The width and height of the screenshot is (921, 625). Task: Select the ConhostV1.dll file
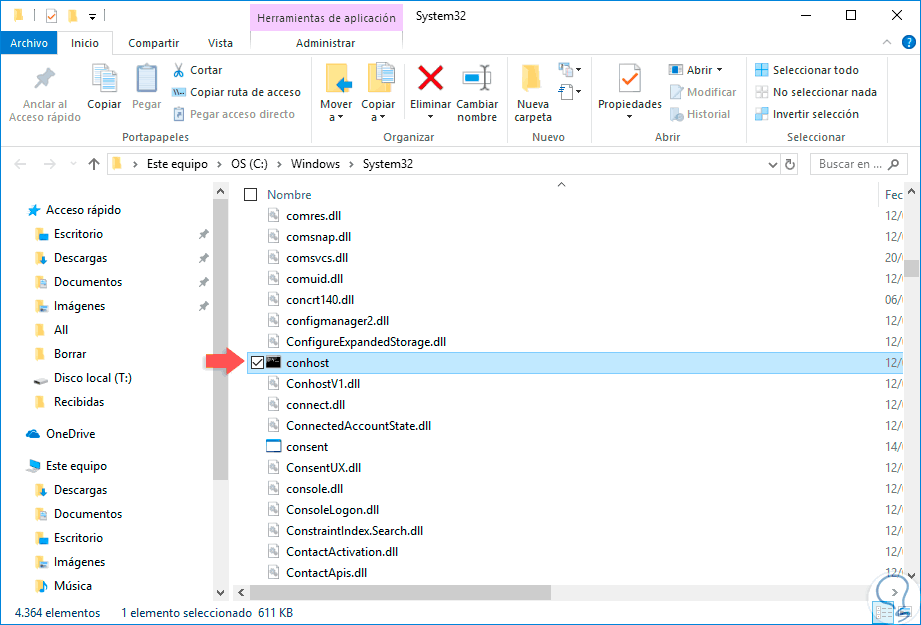[323, 384]
